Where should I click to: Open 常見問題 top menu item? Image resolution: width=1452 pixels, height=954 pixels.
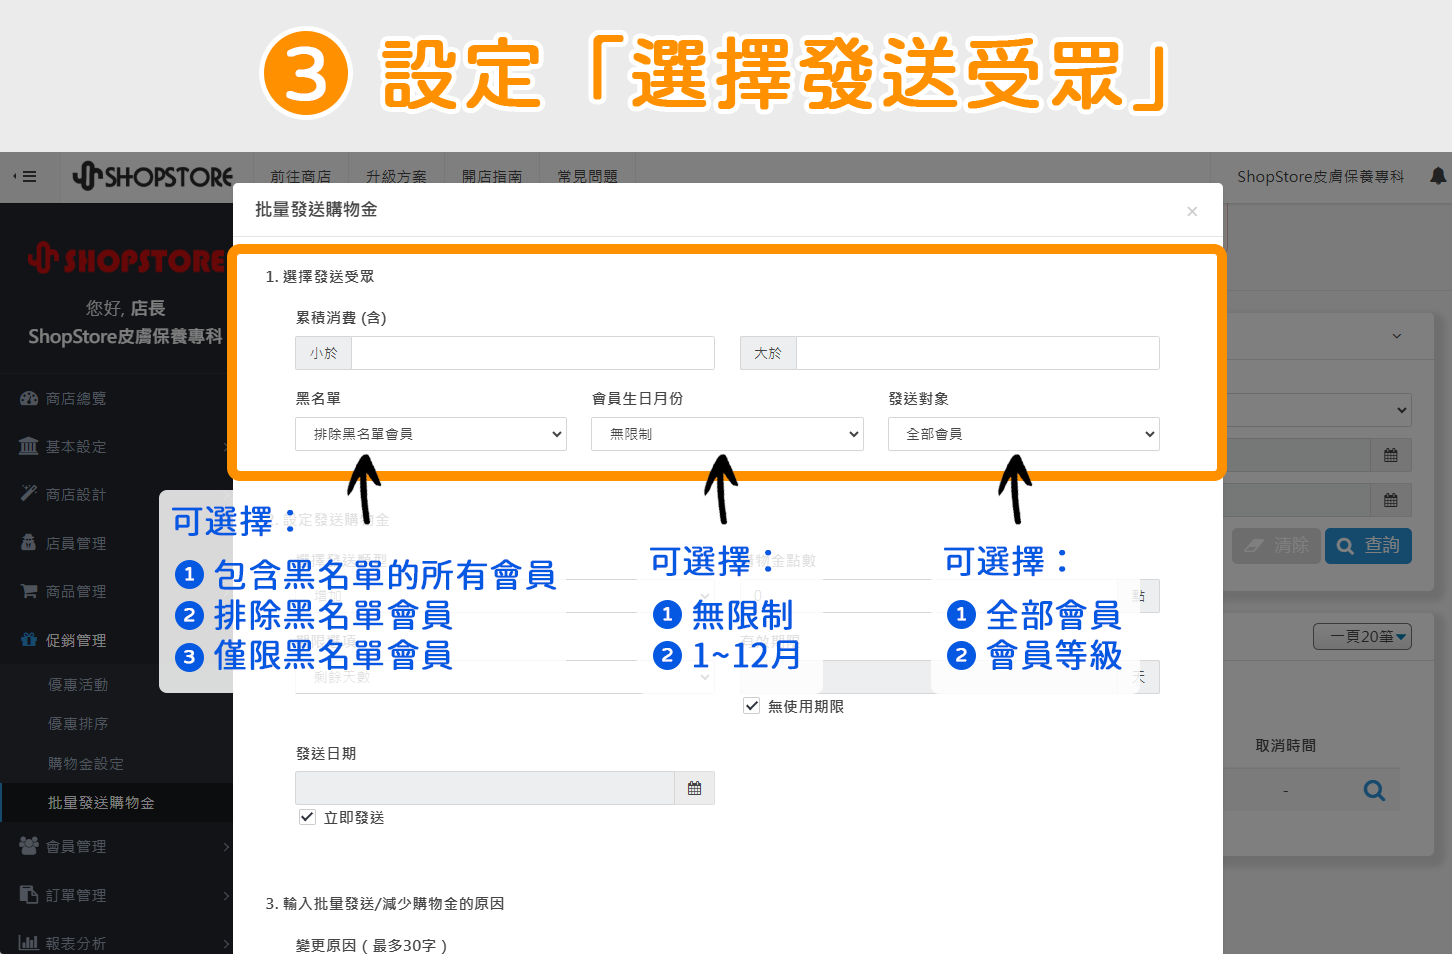click(x=588, y=176)
